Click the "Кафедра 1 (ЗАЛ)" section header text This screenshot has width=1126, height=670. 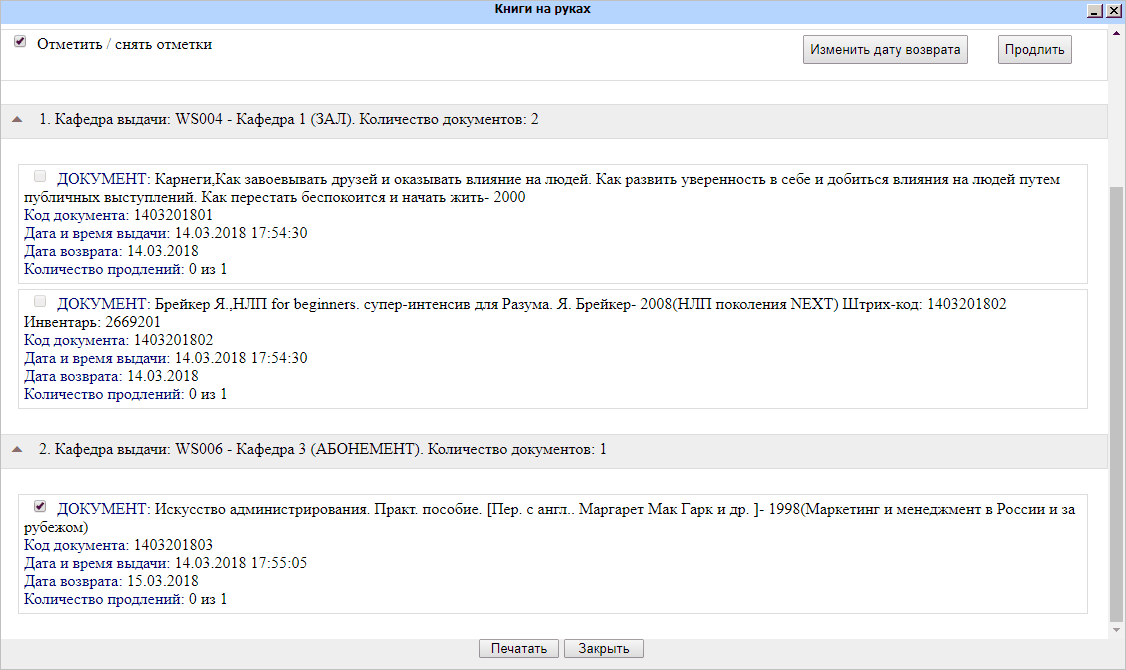click(289, 120)
